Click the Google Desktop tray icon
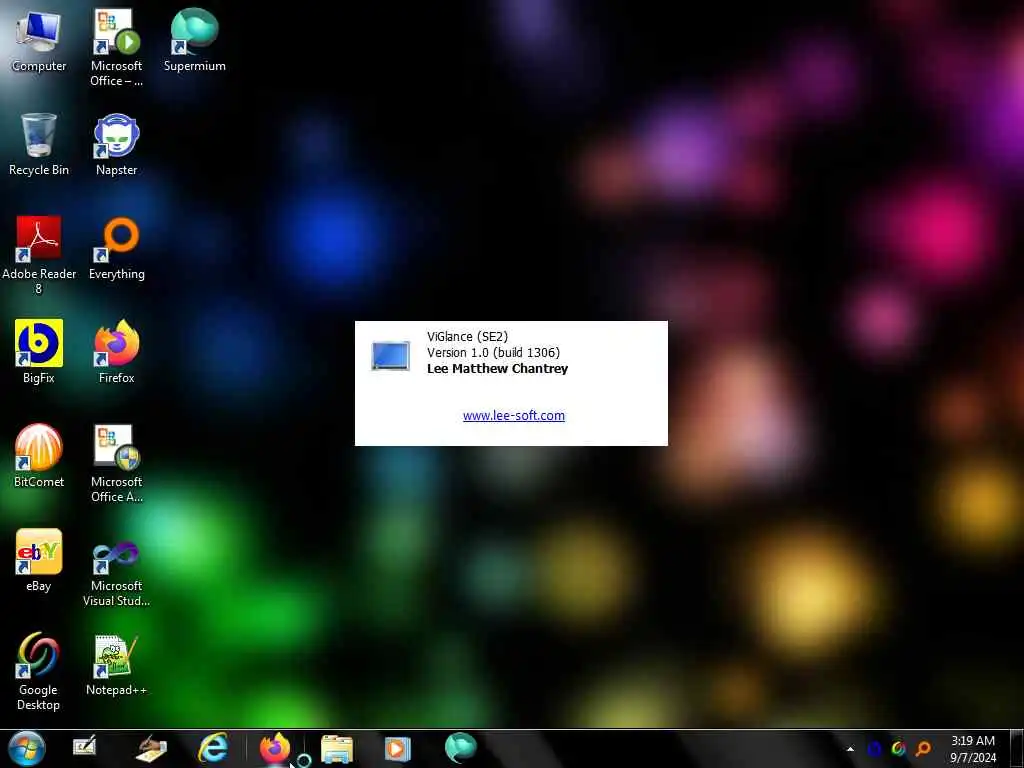This screenshot has width=1024, height=768. pos(899,748)
